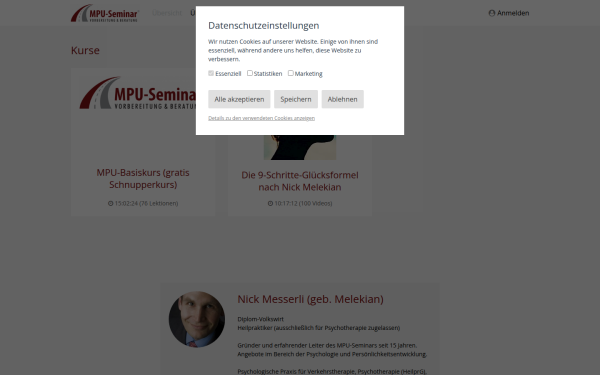Click the Glücksformel course silhouette thumbnail

[x=300, y=147]
